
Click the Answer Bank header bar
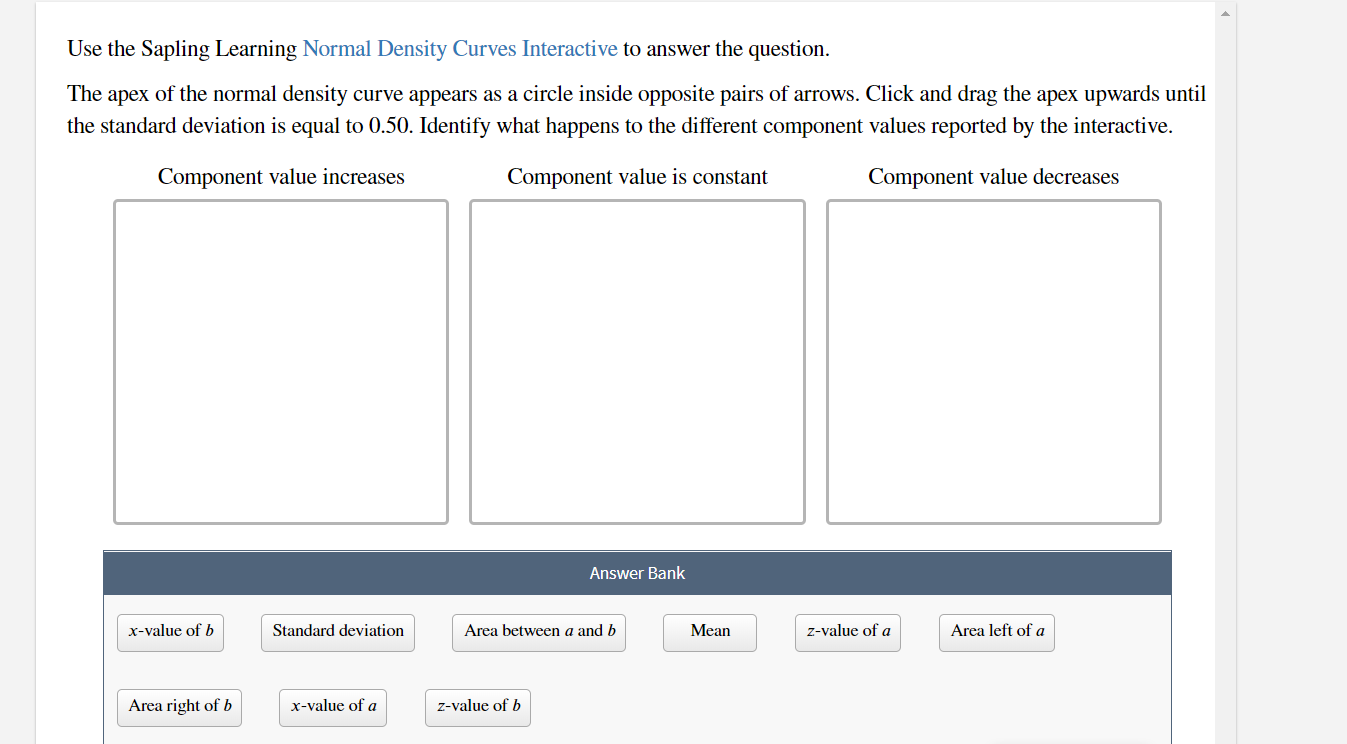click(x=637, y=572)
